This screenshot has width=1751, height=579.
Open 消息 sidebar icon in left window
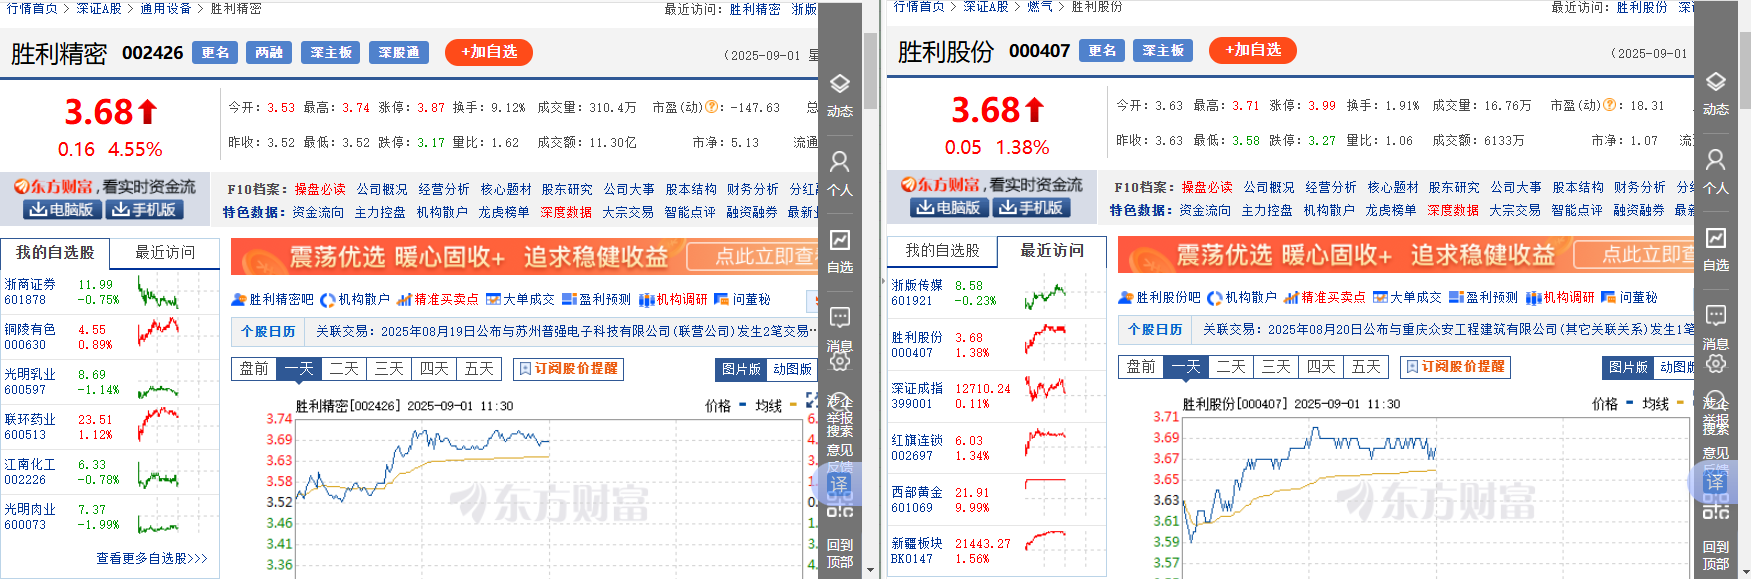tap(839, 329)
